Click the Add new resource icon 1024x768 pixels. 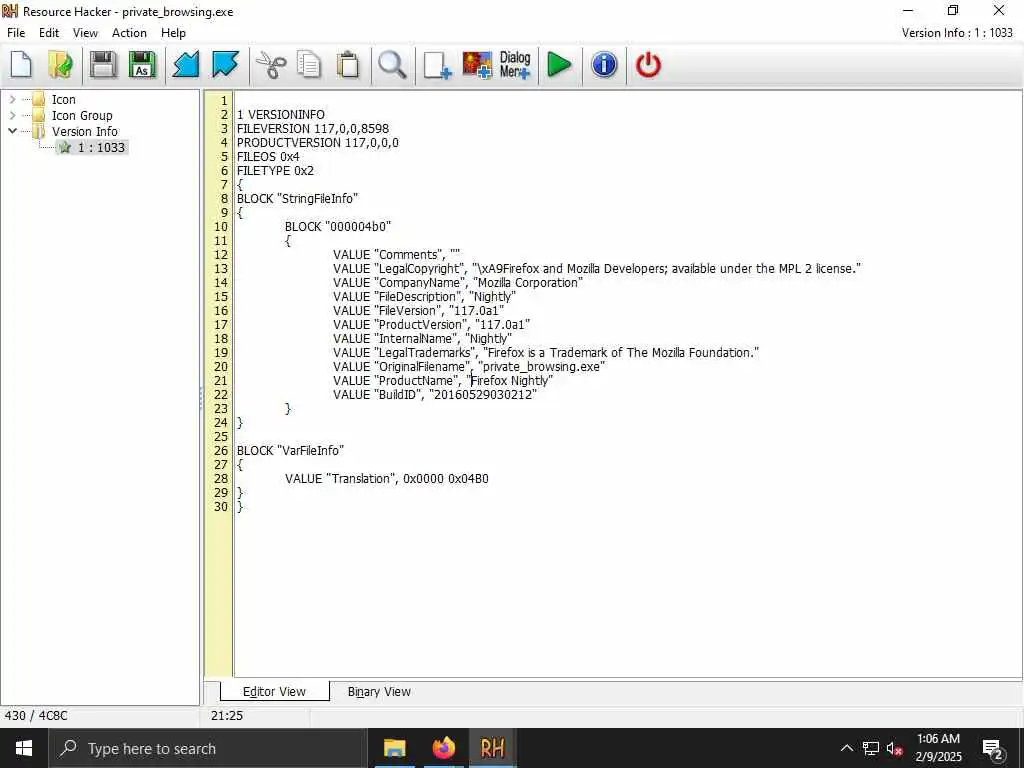[x=437, y=65]
